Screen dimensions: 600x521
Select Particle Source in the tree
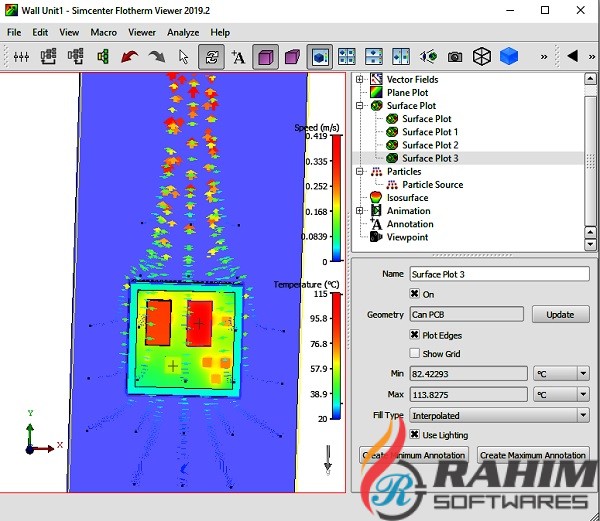(x=432, y=185)
